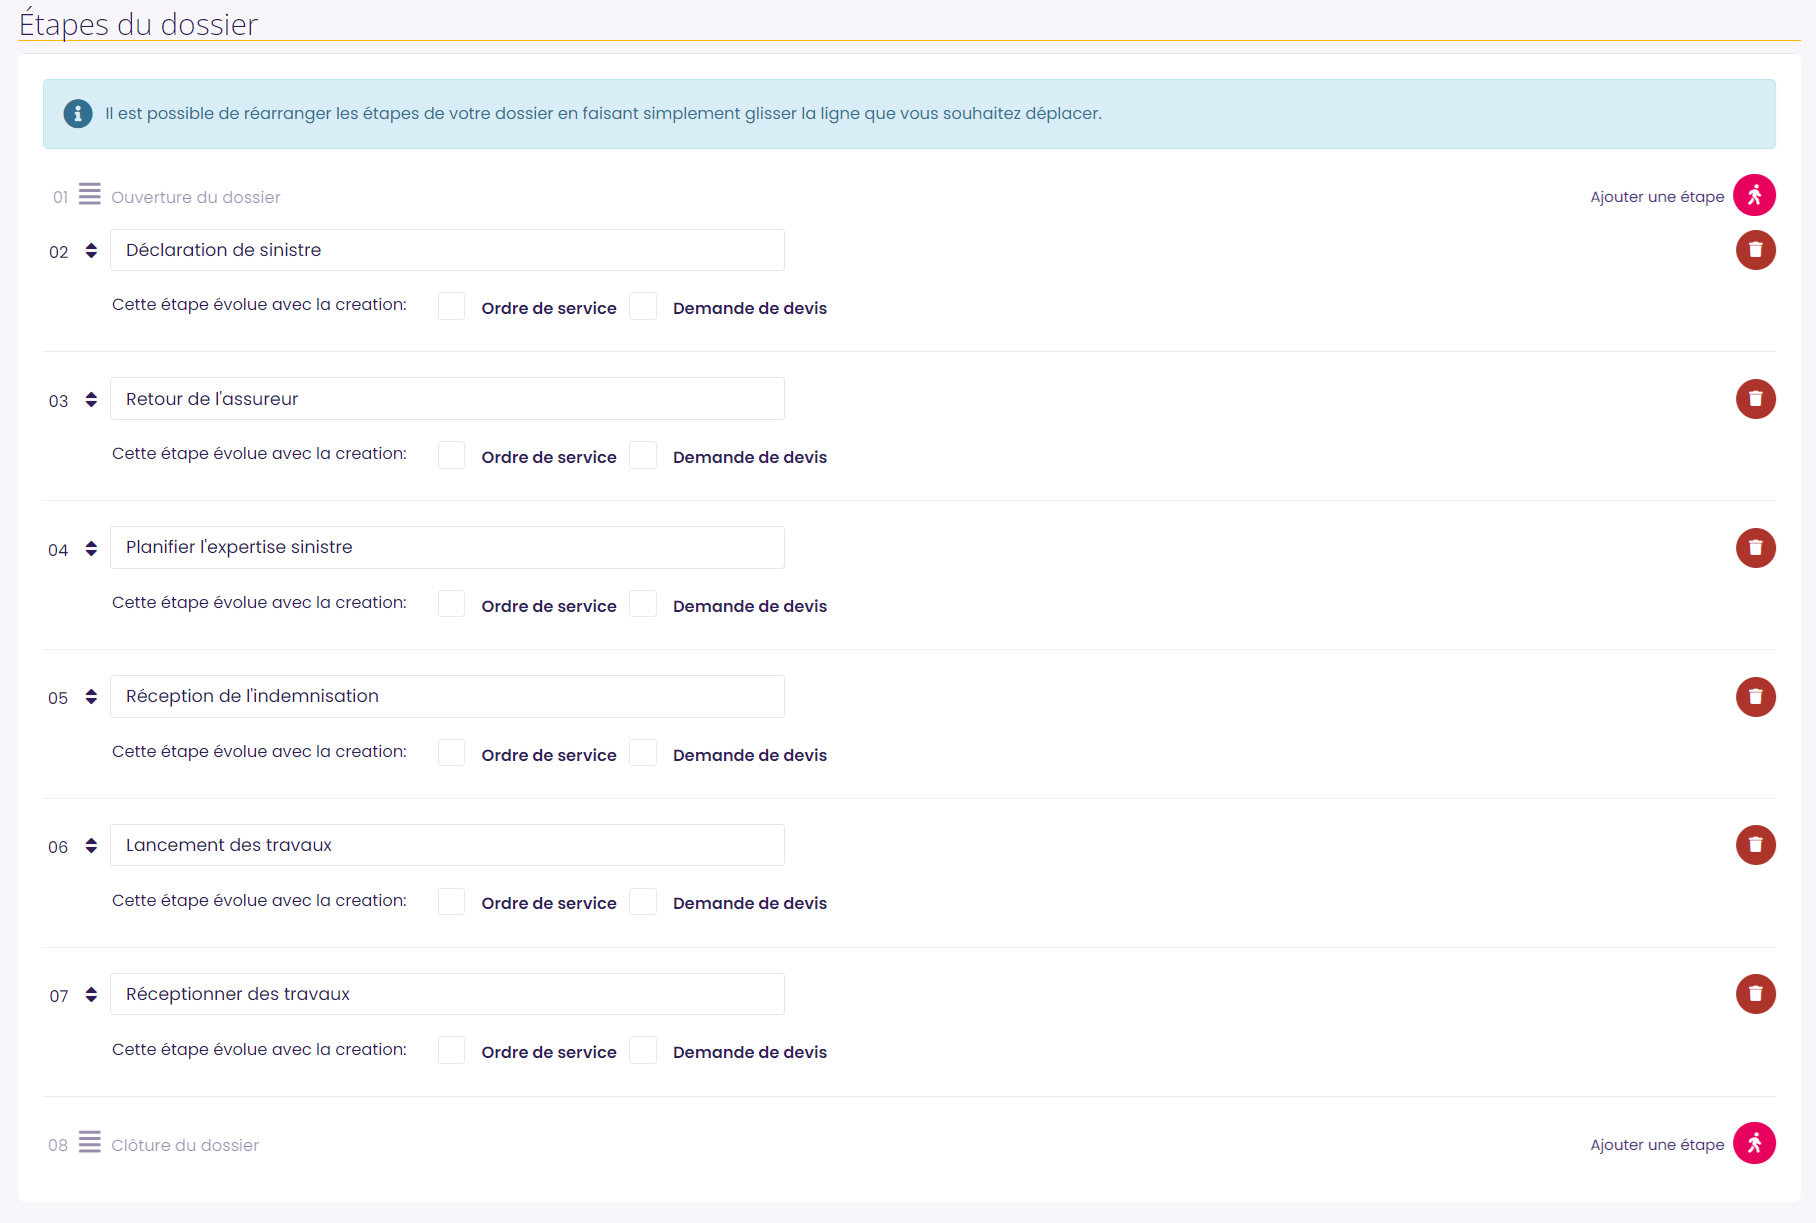Image resolution: width=1816 pixels, height=1223 pixels.
Task: Check Ordre de service for Retour de l'assureur
Action: coord(451,455)
